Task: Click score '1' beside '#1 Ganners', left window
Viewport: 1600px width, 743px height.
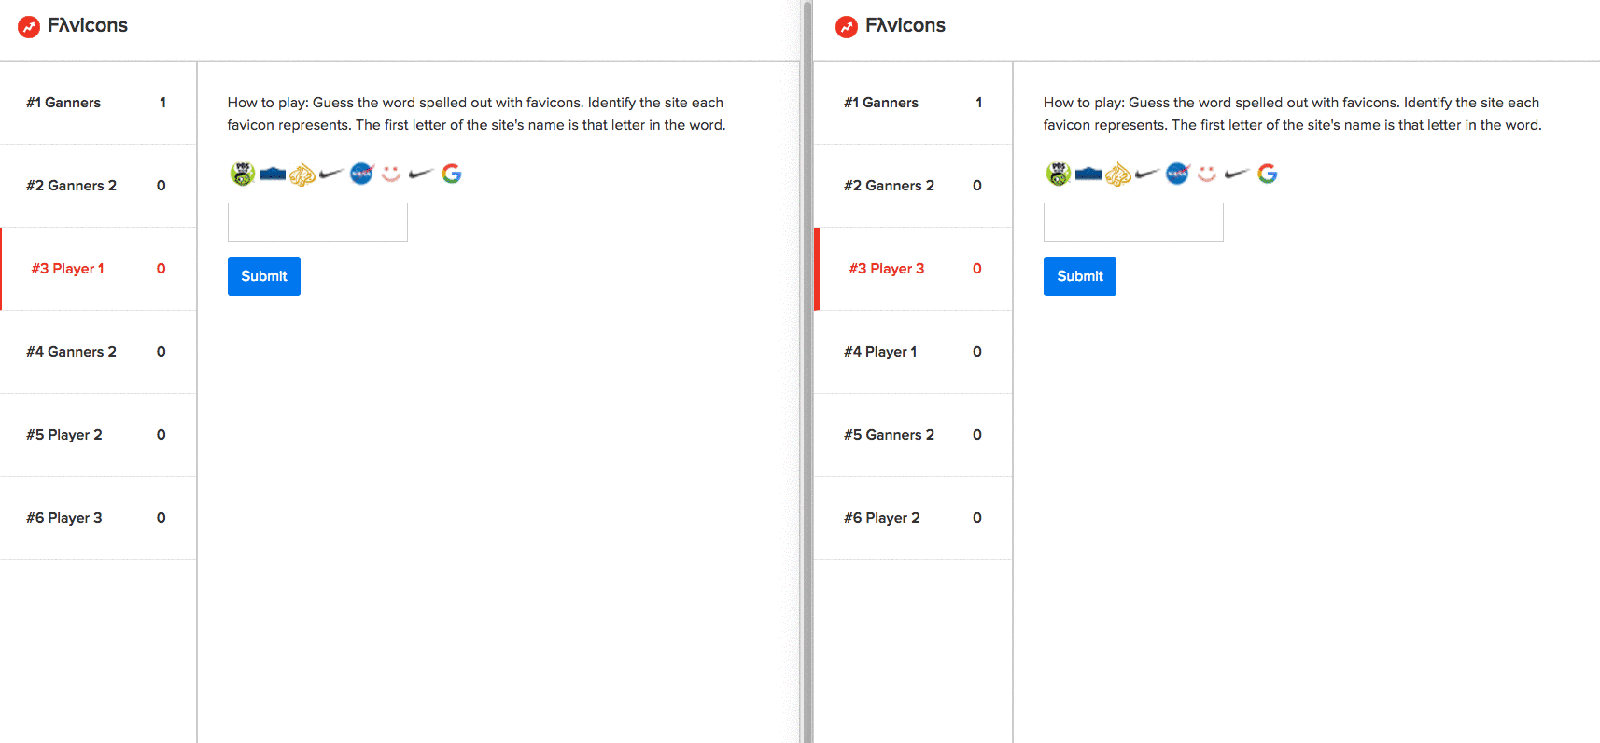Action: click(163, 102)
